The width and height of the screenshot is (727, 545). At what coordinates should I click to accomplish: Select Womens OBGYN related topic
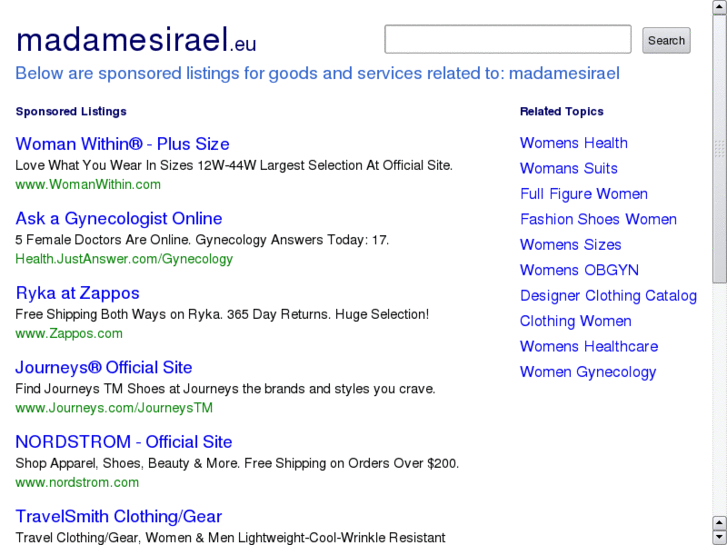(x=580, y=270)
